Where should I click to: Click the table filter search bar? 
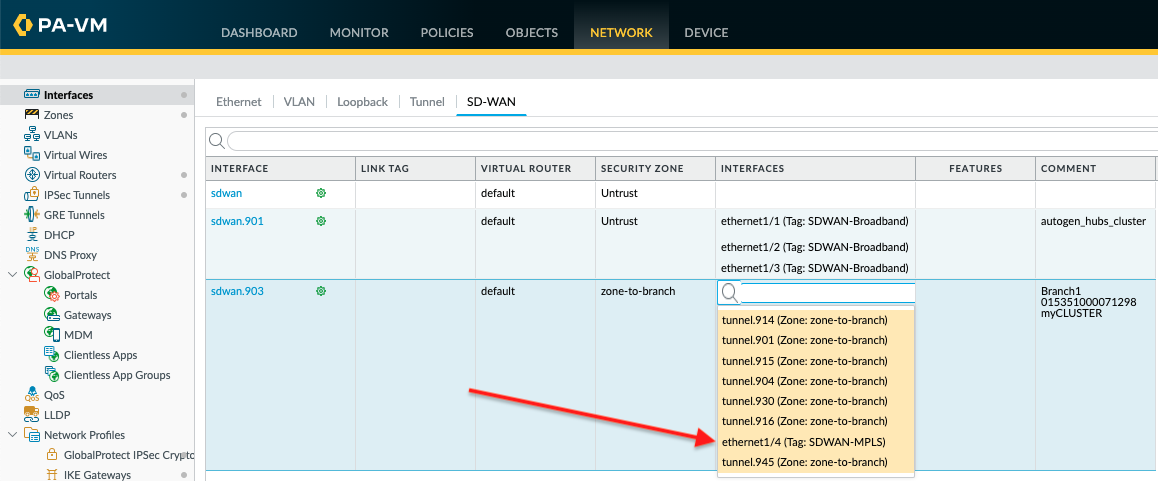(690, 141)
